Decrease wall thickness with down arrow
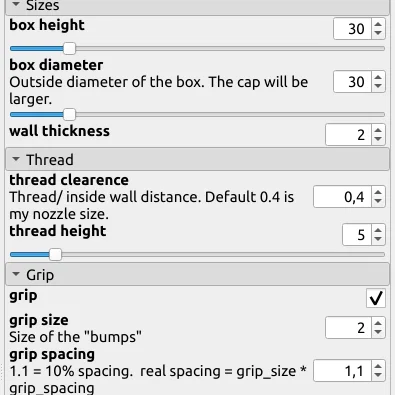The image size is (395, 395). 378,140
